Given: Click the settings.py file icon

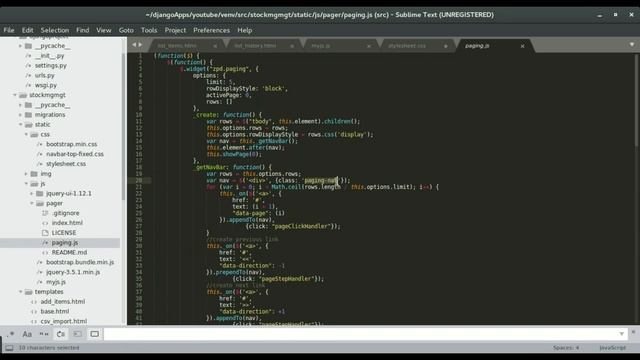Looking at the screenshot, I should (x=28, y=65).
